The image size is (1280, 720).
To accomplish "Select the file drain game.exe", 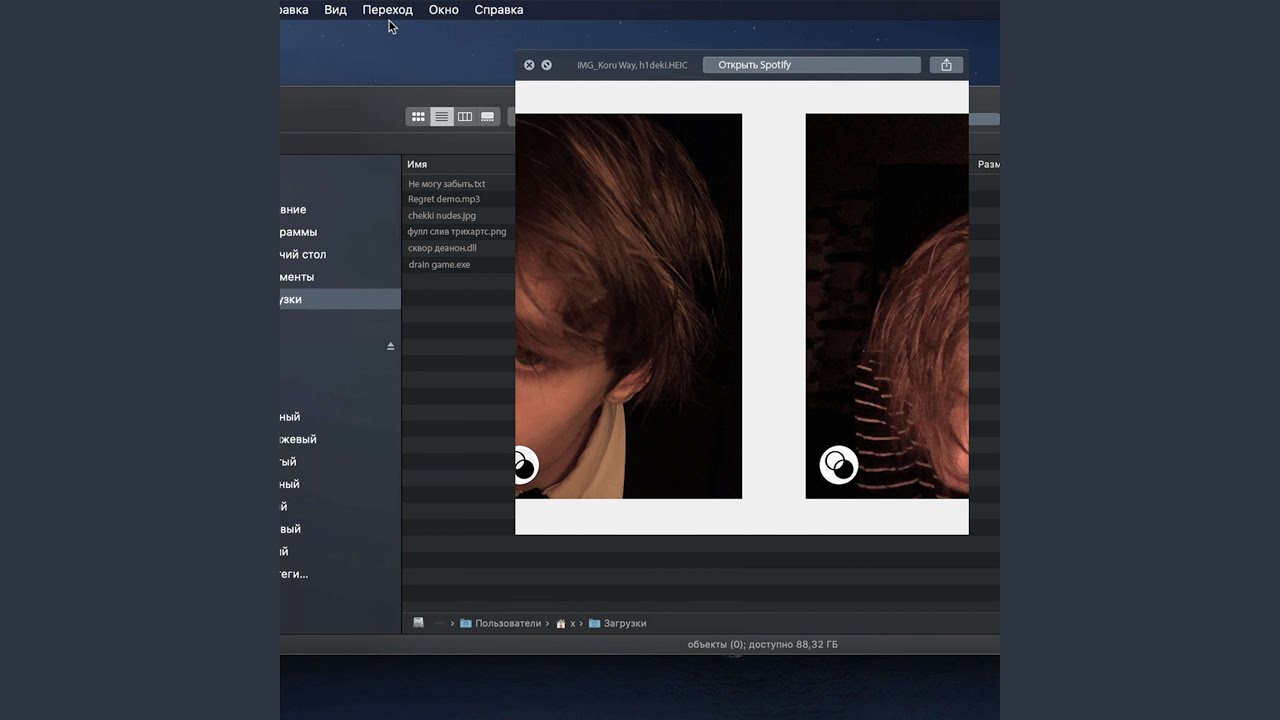I will coord(439,265).
